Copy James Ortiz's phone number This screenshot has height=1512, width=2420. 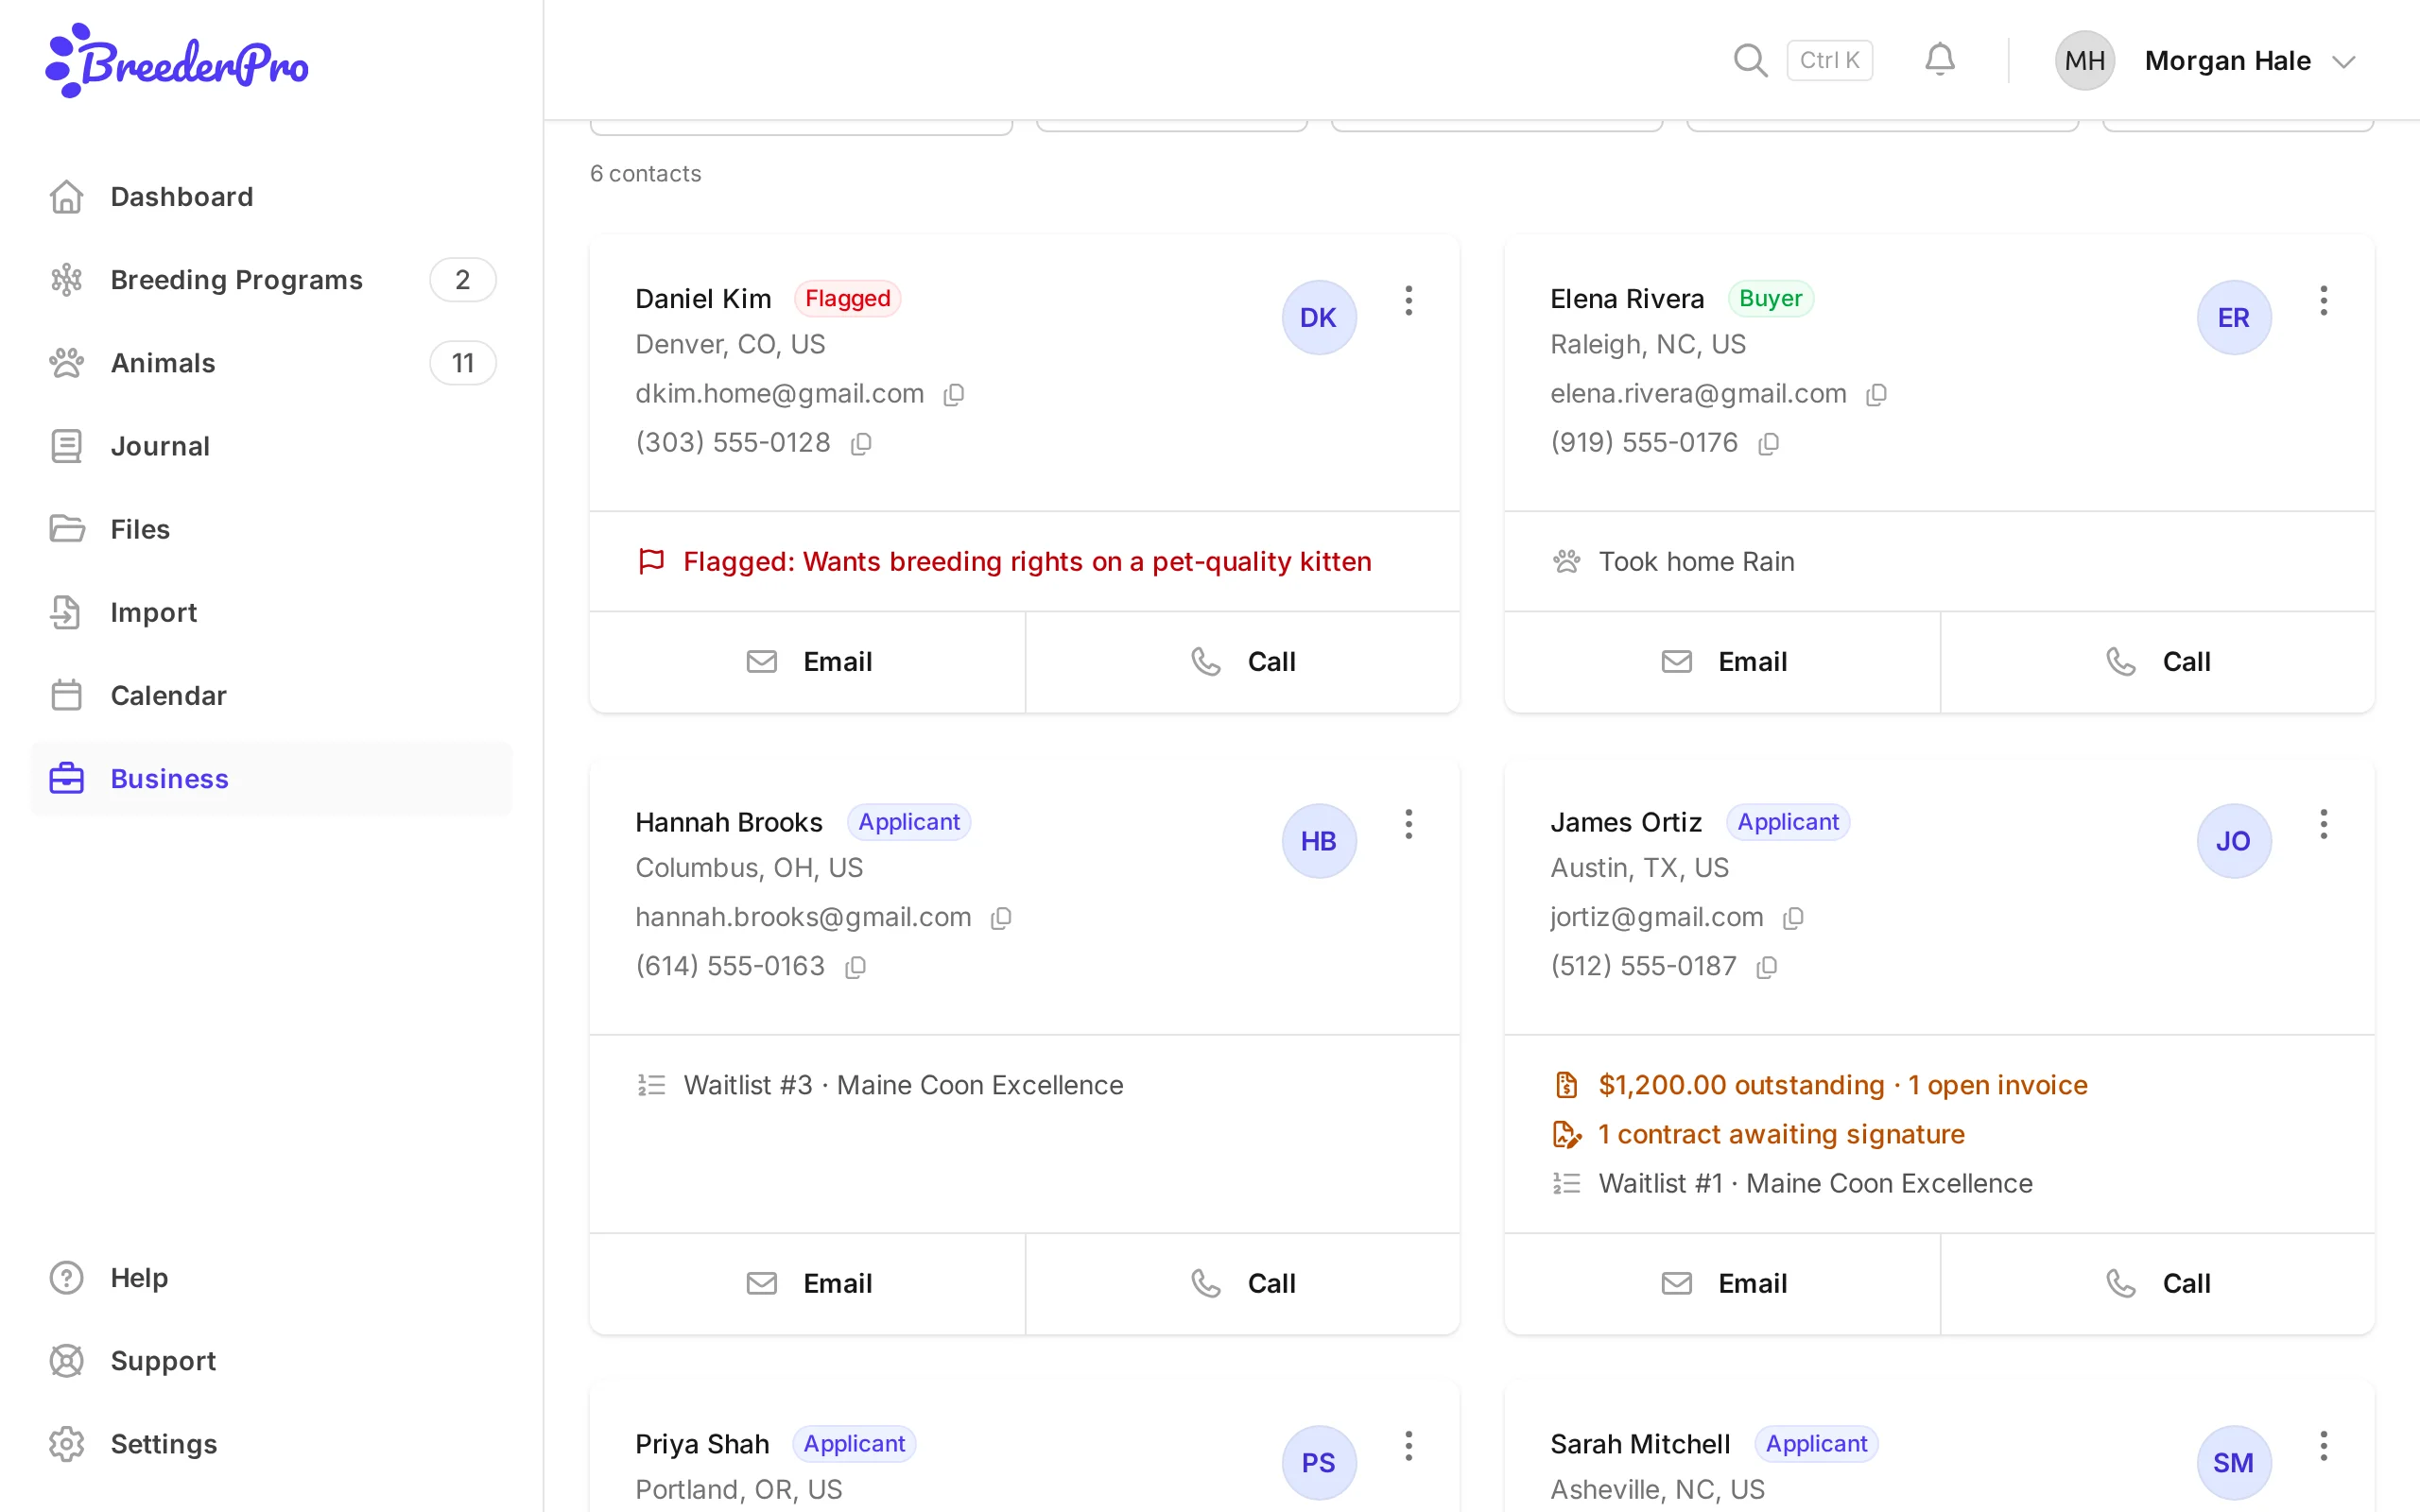click(x=1767, y=967)
